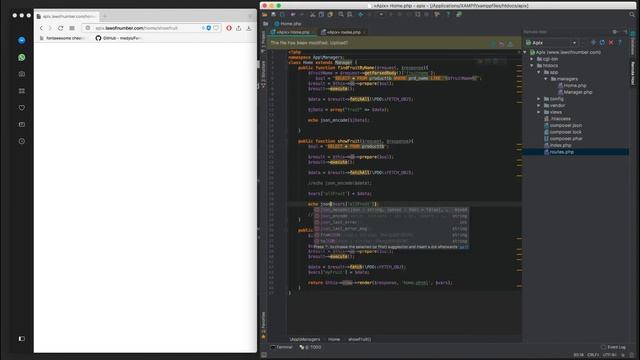Screen dimensions: 640x360
Task: Click the Replace icon in IDE toolbar
Action: [x=350, y=14]
